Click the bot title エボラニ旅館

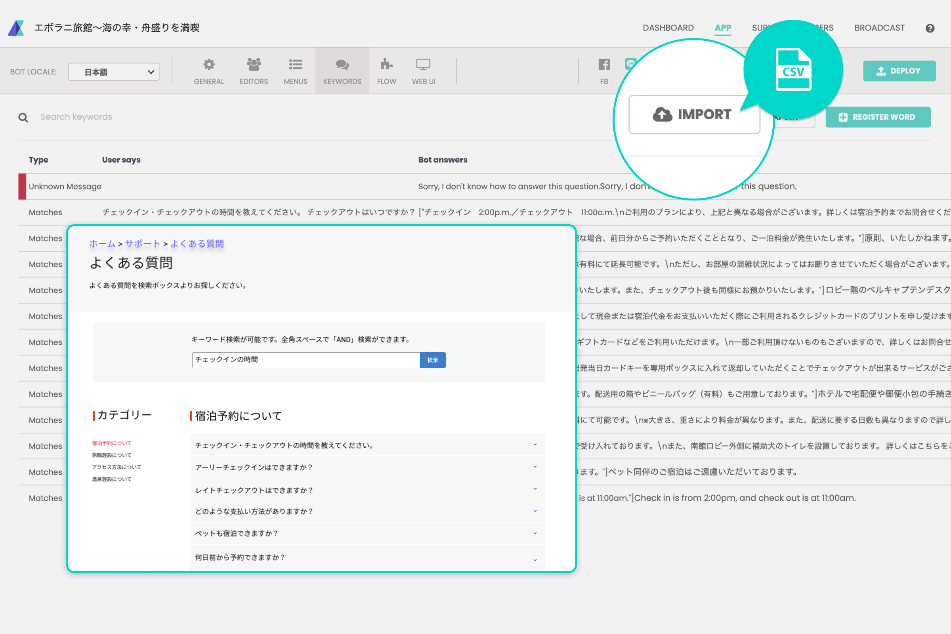coord(116,28)
